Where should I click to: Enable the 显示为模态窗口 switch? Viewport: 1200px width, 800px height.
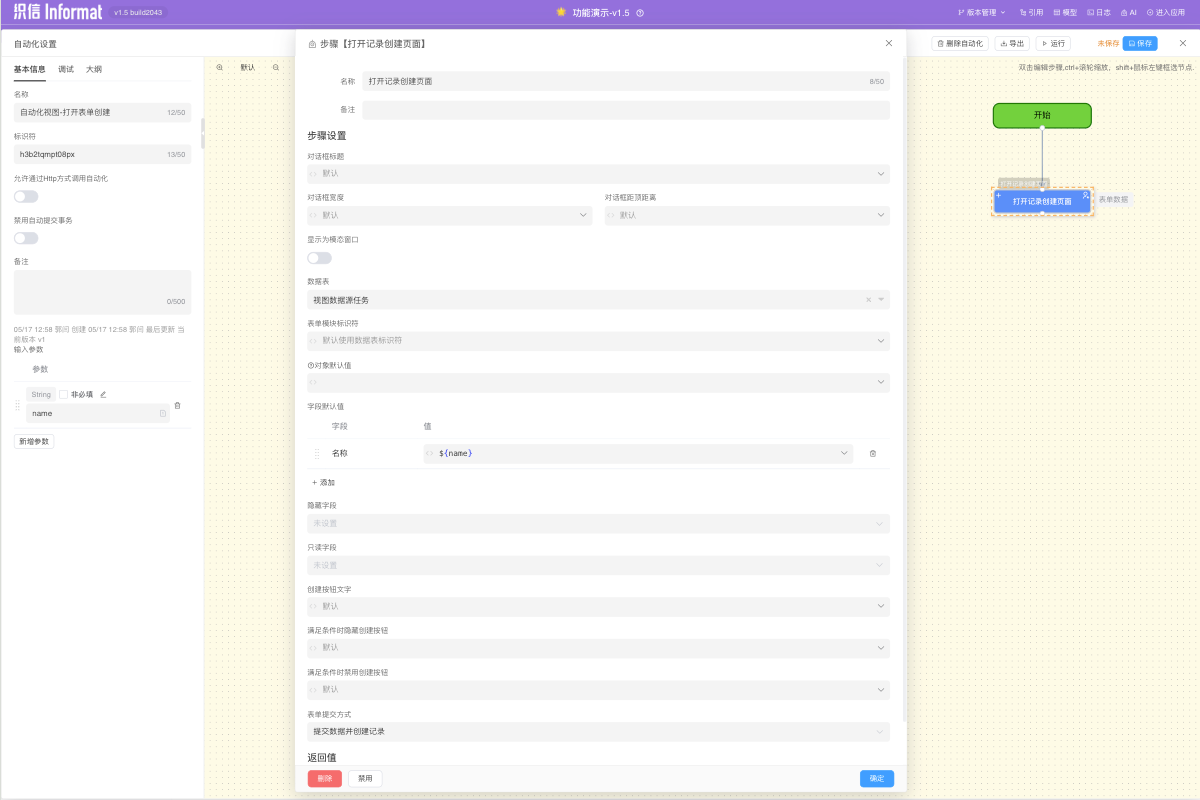[x=319, y=258]
